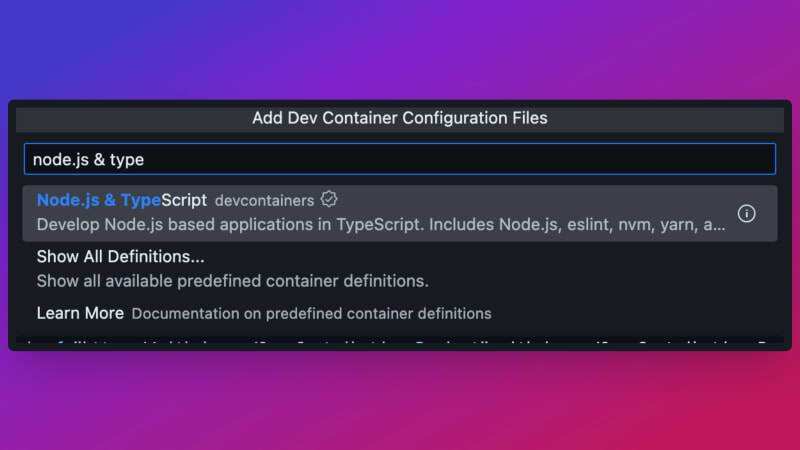Click the empty right side of the search field
The width and height of the screenshot is (800, 450).
point(600,159)
